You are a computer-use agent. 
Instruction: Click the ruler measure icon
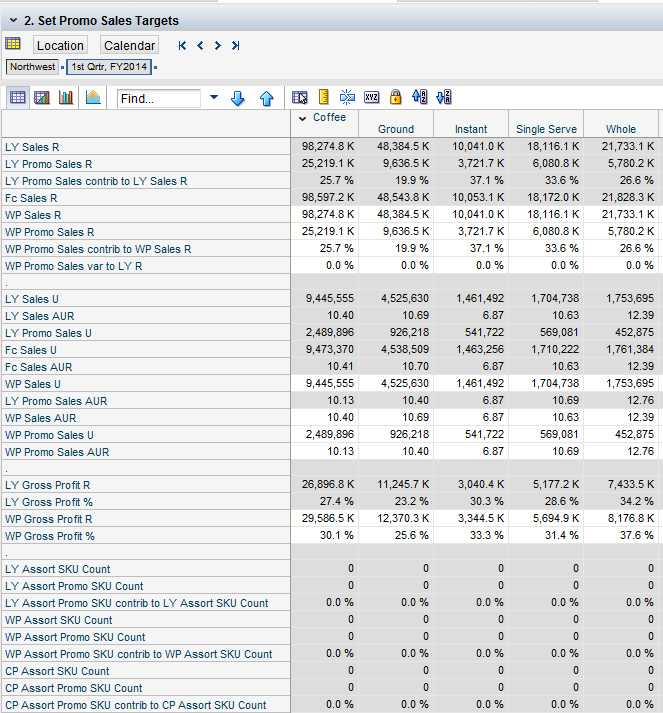323,98
